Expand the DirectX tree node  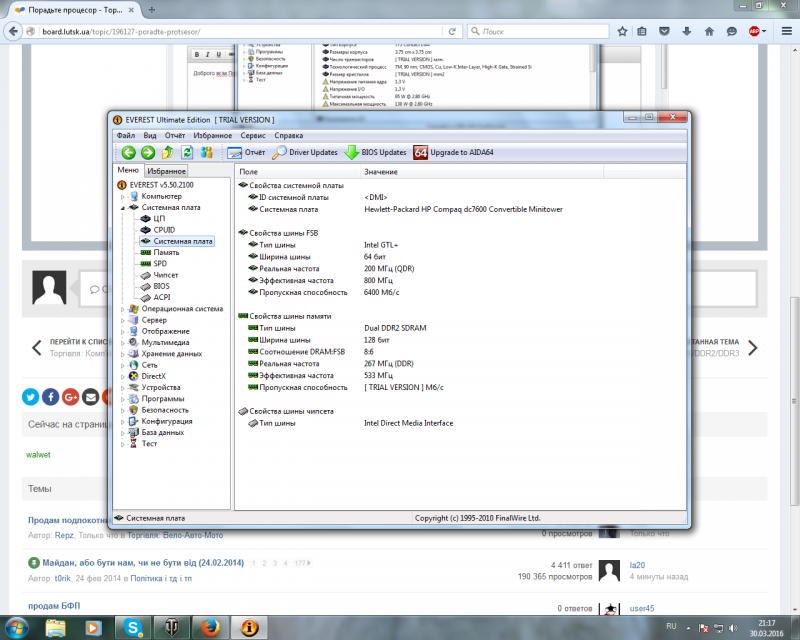click(x=124, y=376)
